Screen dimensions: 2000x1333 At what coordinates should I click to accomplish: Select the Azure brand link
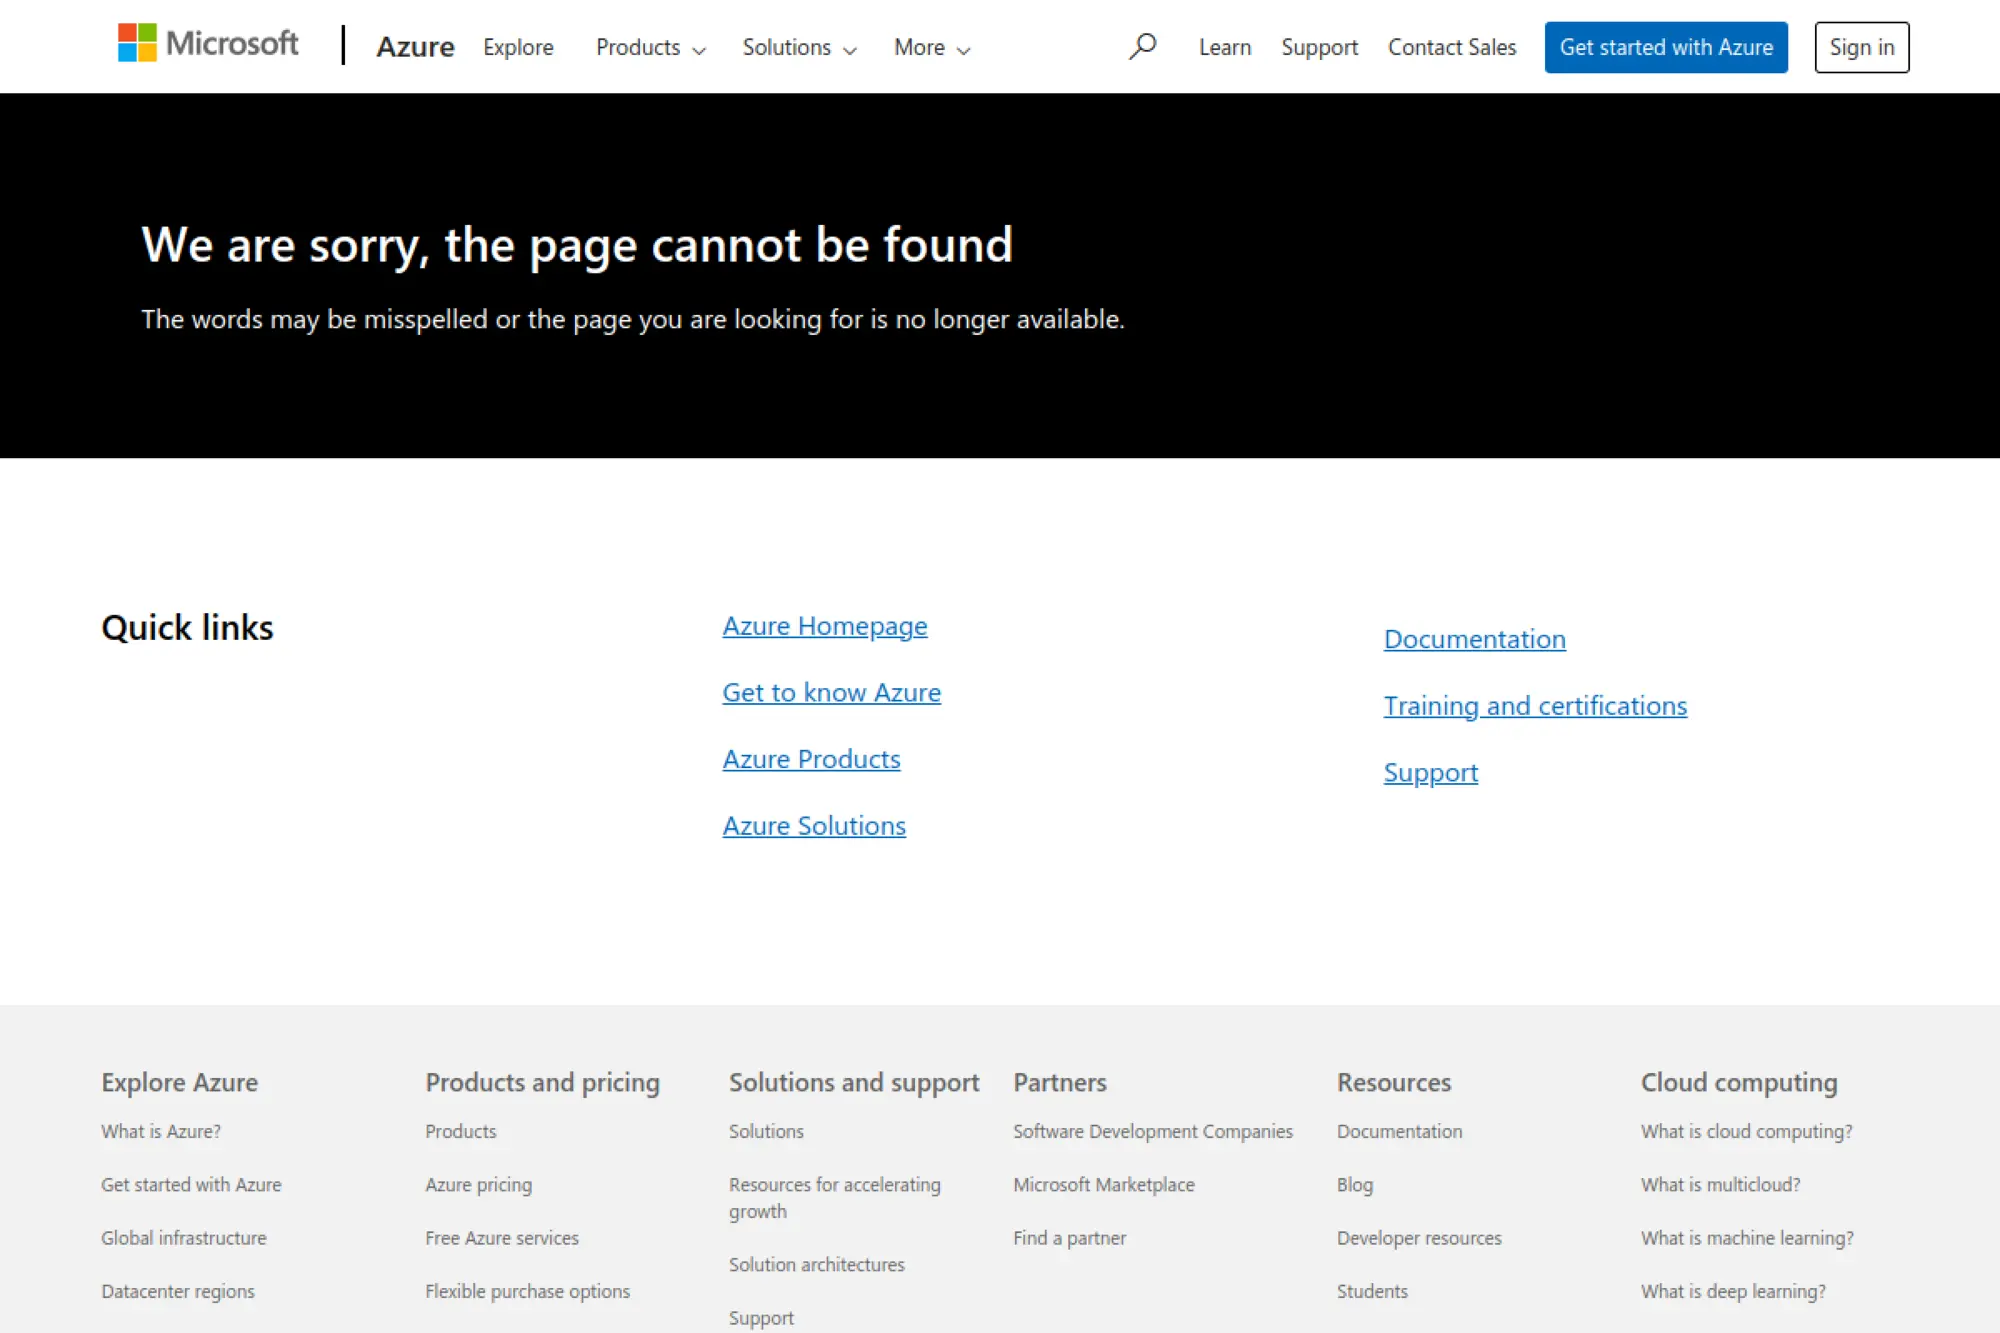click(415, 46)
